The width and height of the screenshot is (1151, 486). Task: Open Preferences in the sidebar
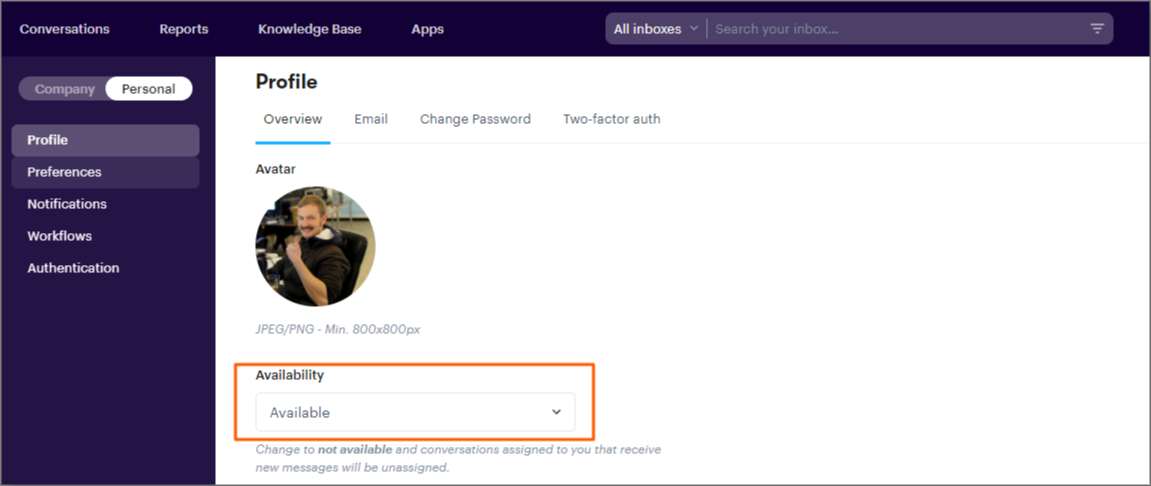tap(65, 172)
